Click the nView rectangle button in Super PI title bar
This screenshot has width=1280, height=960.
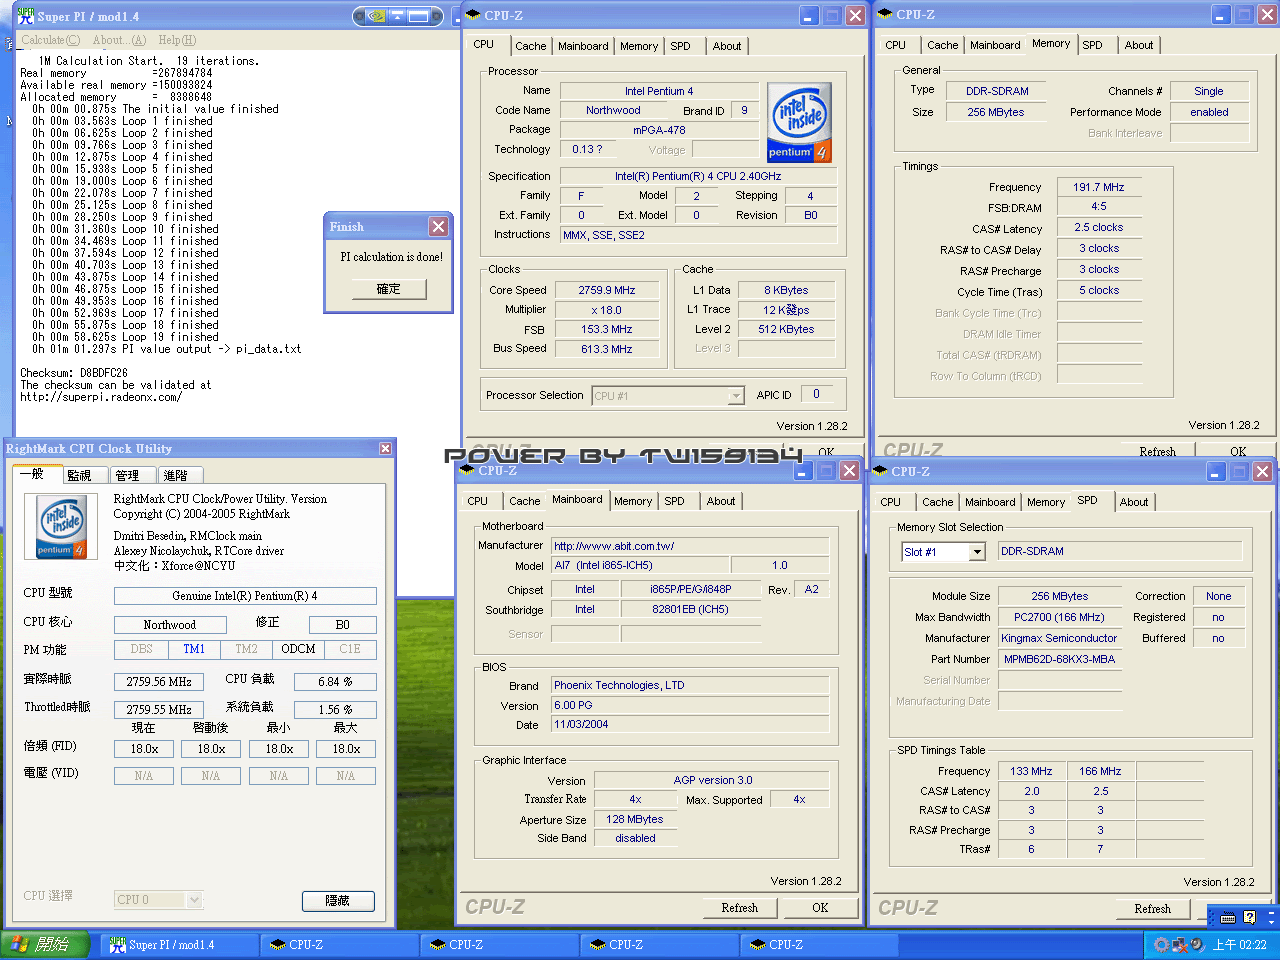point(418,16)
